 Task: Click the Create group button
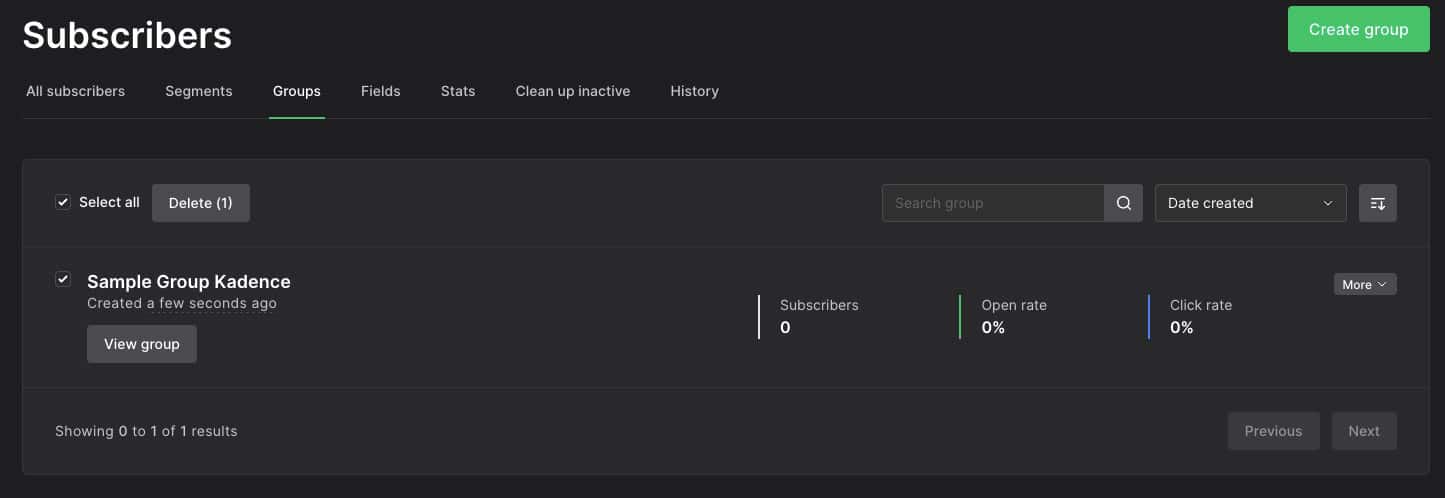pyautogui.click(x=1358, y=29)
